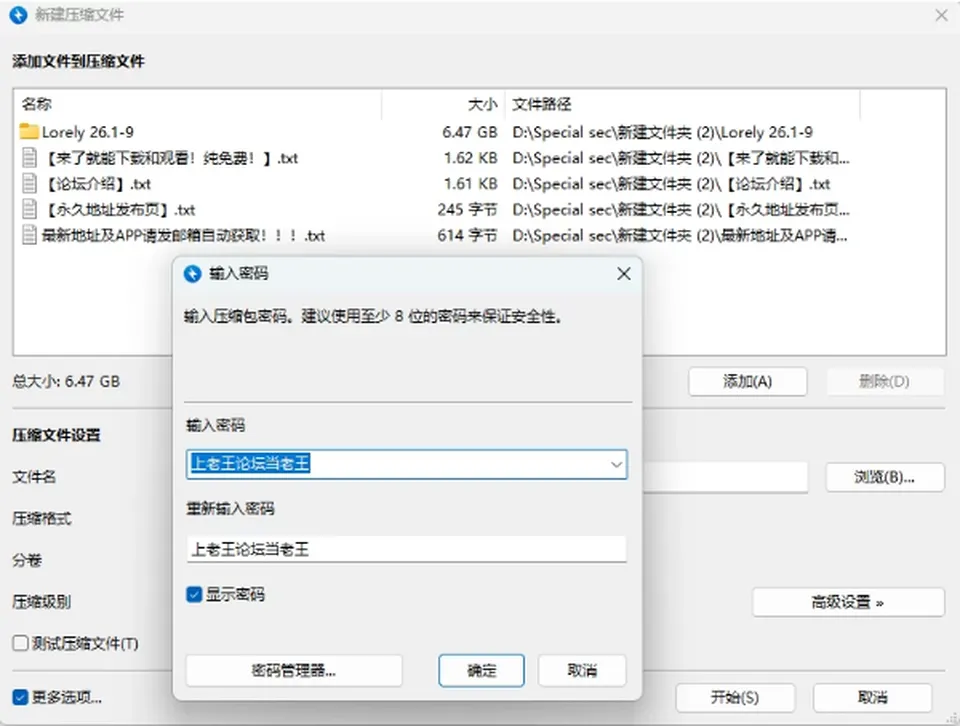Select the 【论坛介绍】.txt file name
The height and width of the screenshot is (726, 960).
97,184
